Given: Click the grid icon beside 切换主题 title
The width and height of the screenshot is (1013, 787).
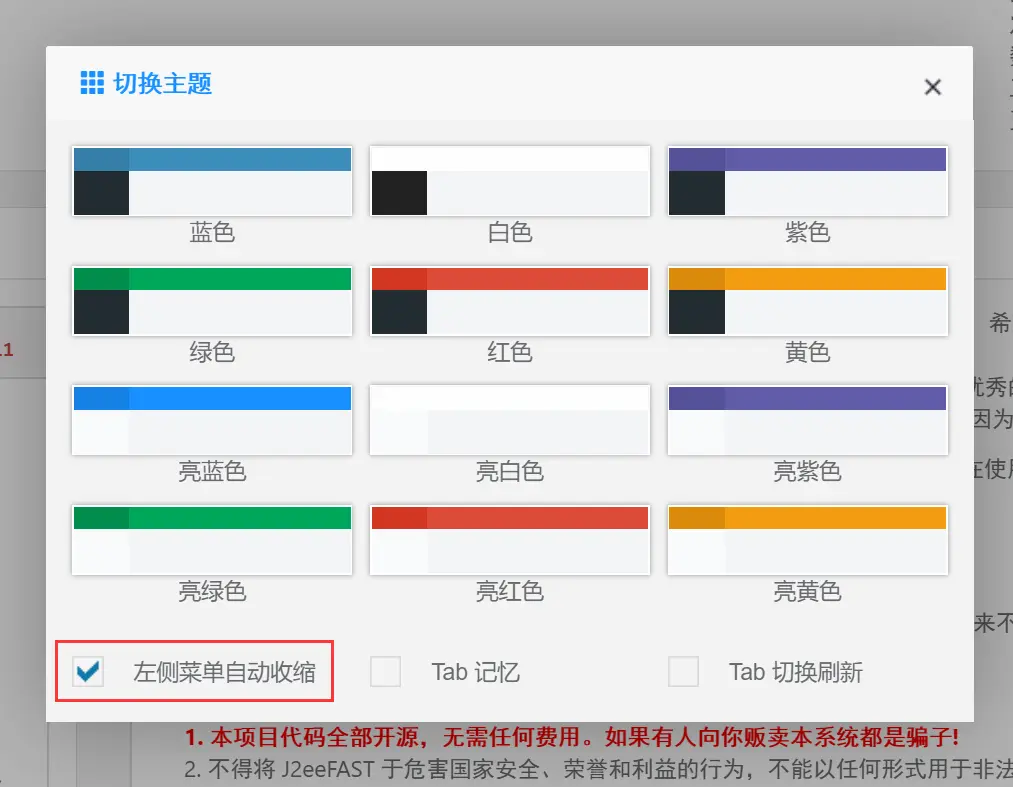Looking at the screenshot, I should click(x=91, y=83).
